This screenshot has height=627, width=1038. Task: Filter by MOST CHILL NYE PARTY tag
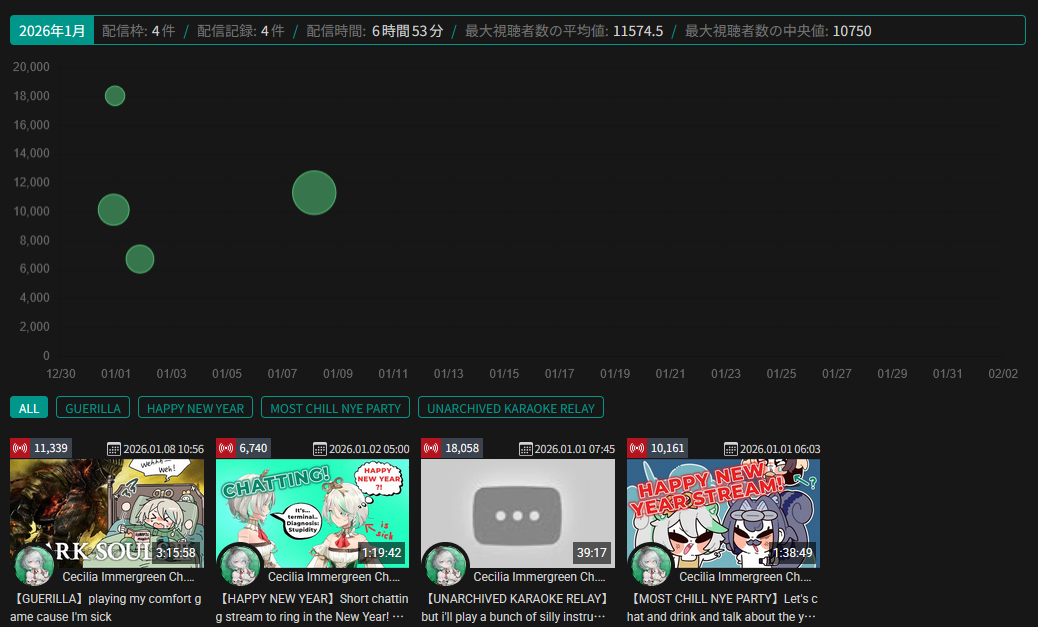pos(335,408)
